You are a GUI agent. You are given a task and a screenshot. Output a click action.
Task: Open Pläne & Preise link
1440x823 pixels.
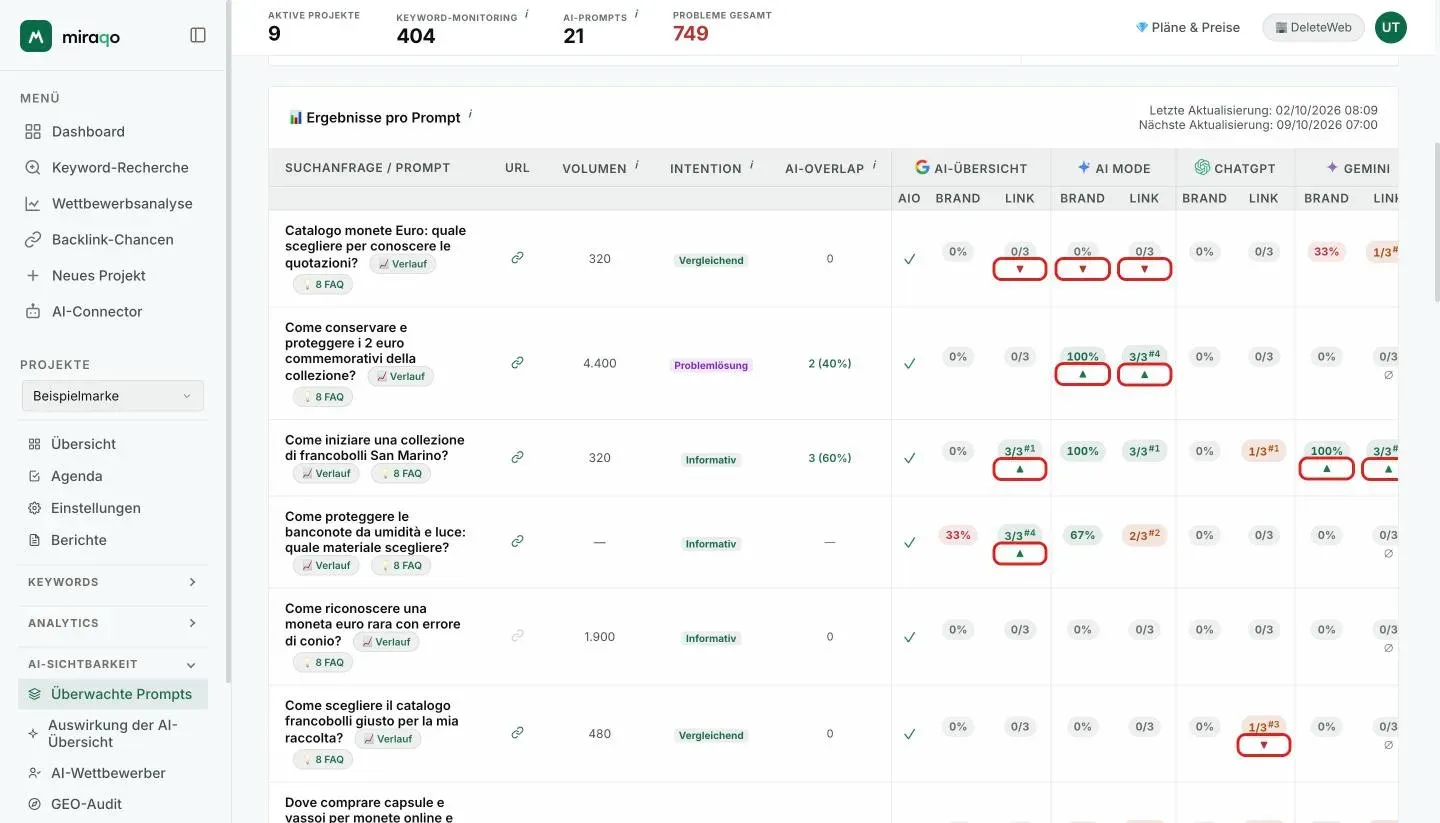coord(1188,27)
